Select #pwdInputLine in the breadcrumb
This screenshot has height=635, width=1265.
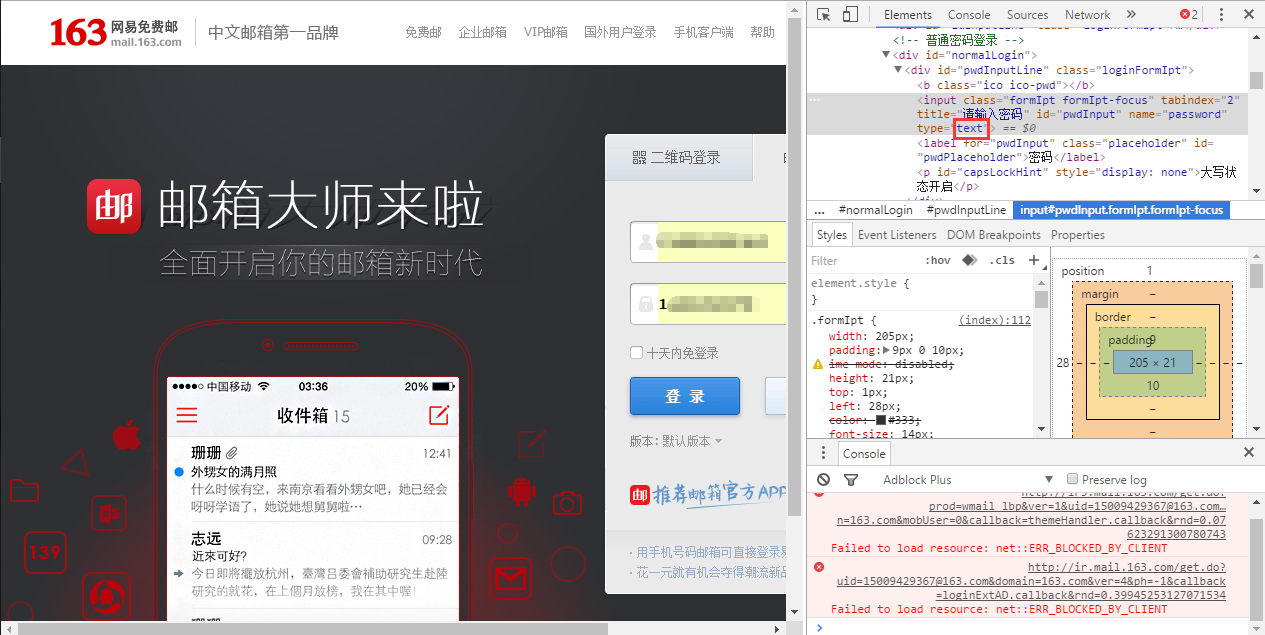(966, 210)
